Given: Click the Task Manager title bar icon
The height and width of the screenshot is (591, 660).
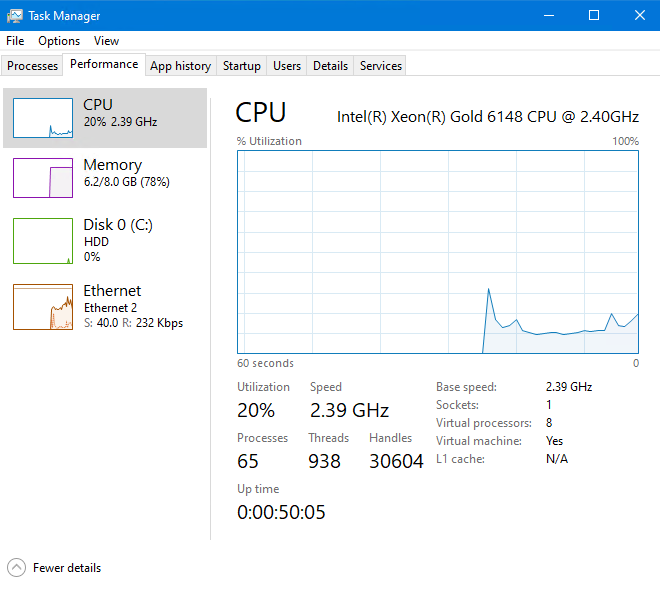Looking at the screenshot, I should (x=14, y=15).
